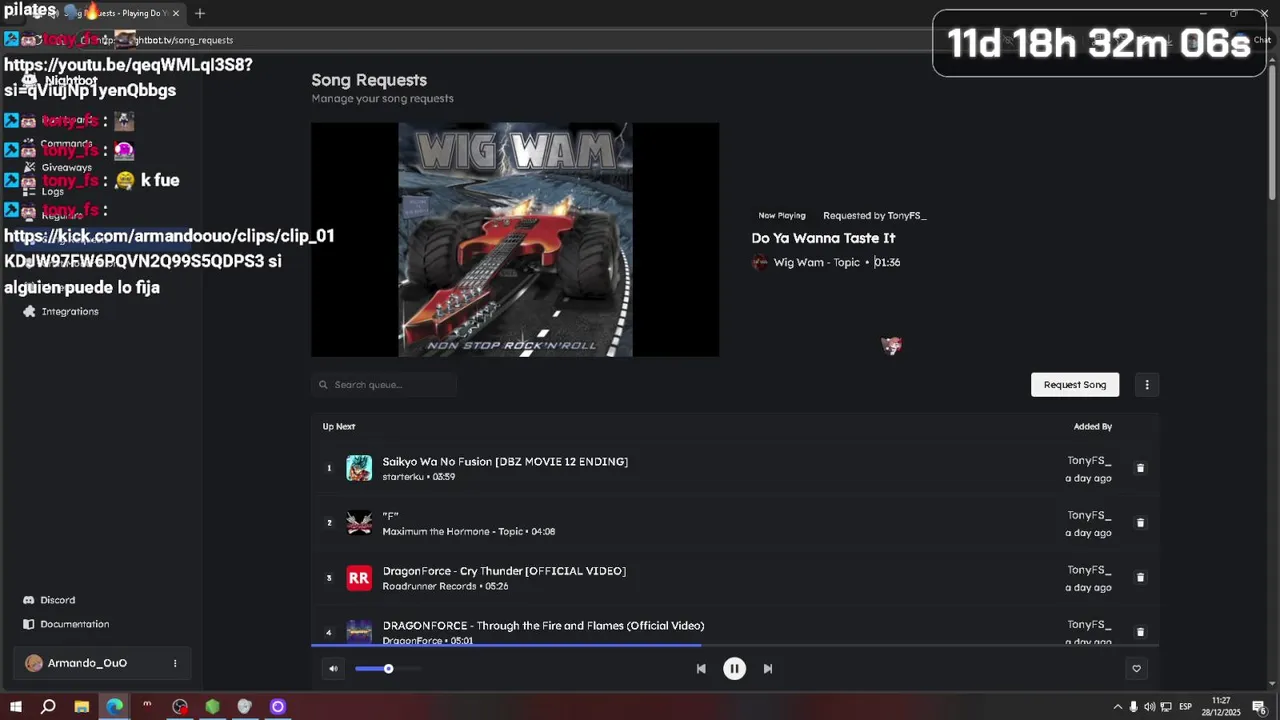Click the Do Ya Wanna Taste It title
The height and width of the screenshot is (720, 1280).
point(823,238)
